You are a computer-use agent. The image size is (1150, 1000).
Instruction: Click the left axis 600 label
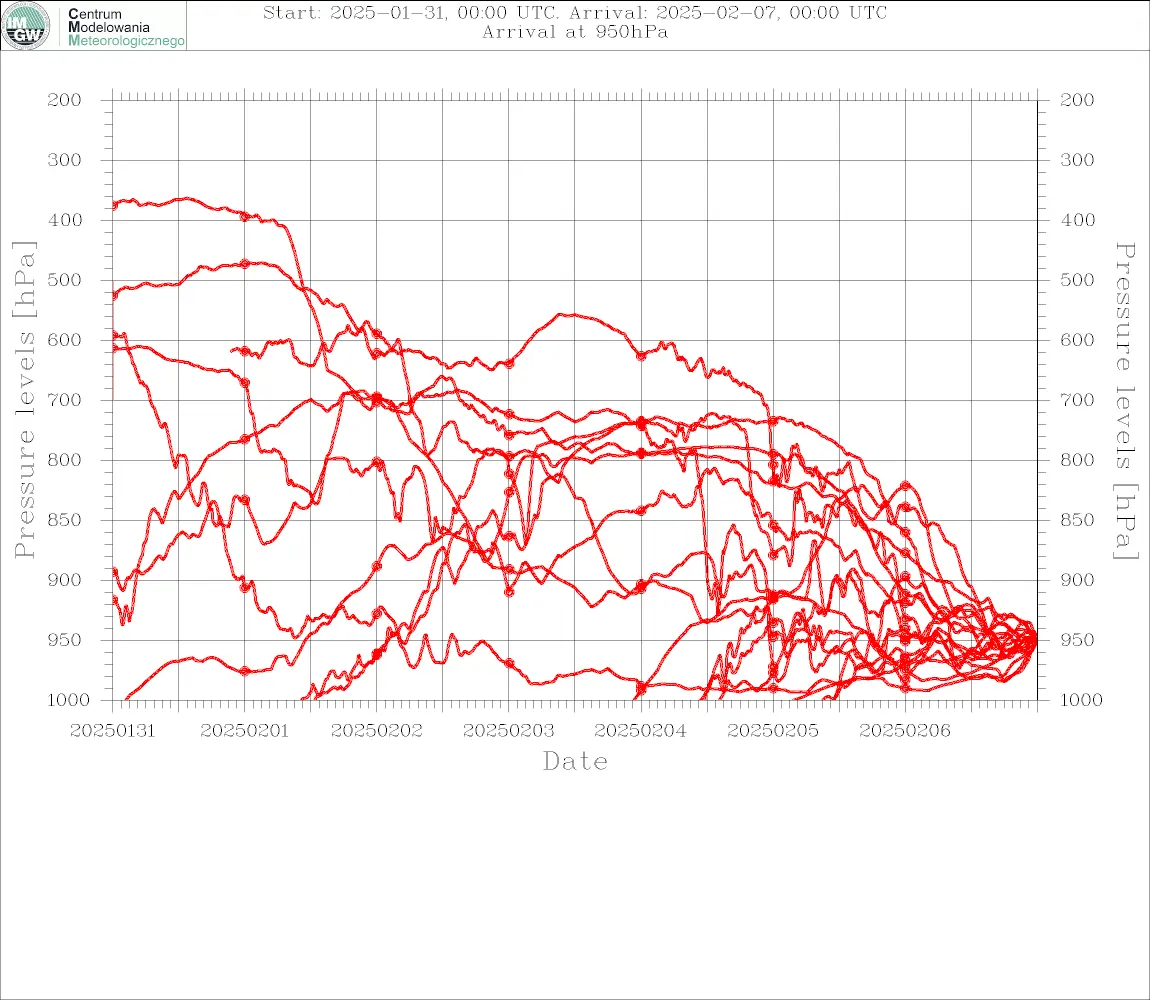(65, 340)
